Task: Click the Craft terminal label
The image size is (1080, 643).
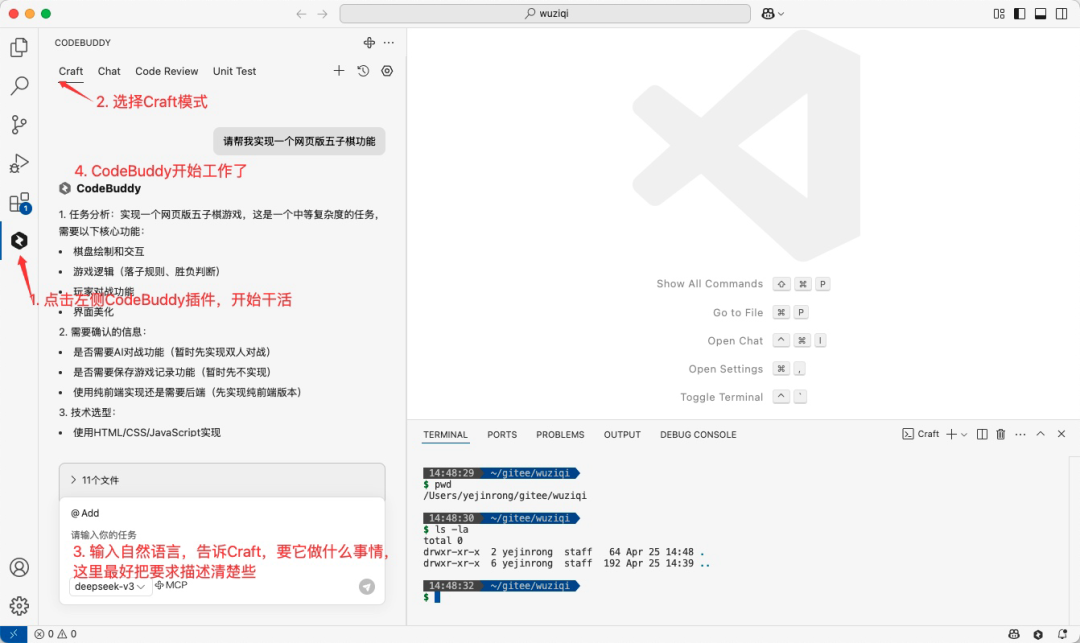Action: 921,434
